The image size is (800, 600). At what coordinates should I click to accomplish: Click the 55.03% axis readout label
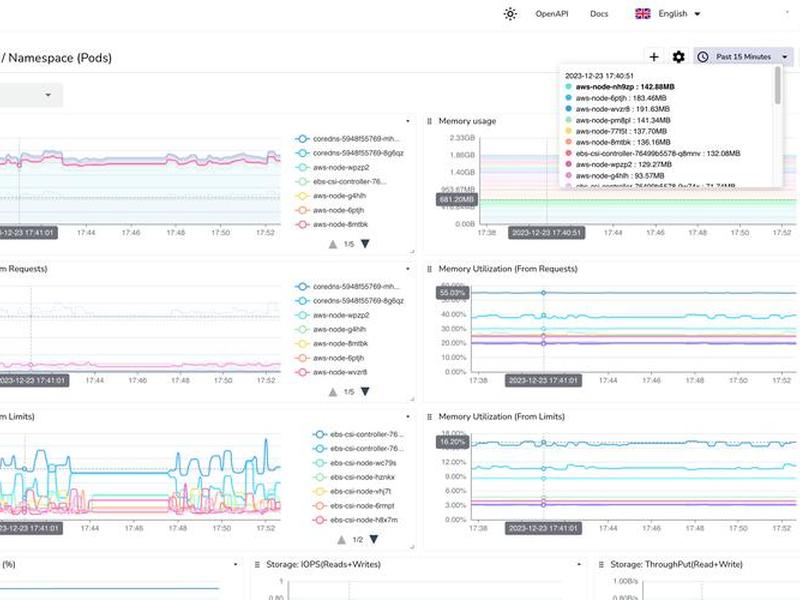pyautogui.click(x=453, y=293)
